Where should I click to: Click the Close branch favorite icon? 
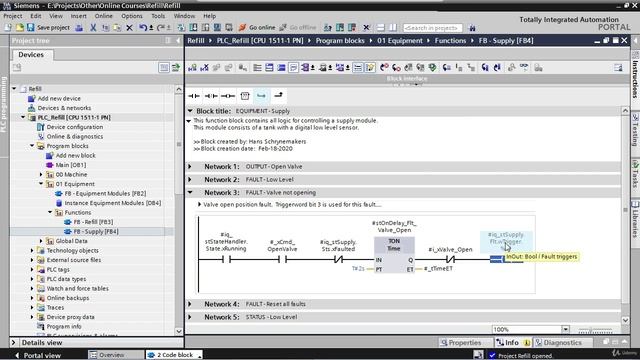(278, 96)
